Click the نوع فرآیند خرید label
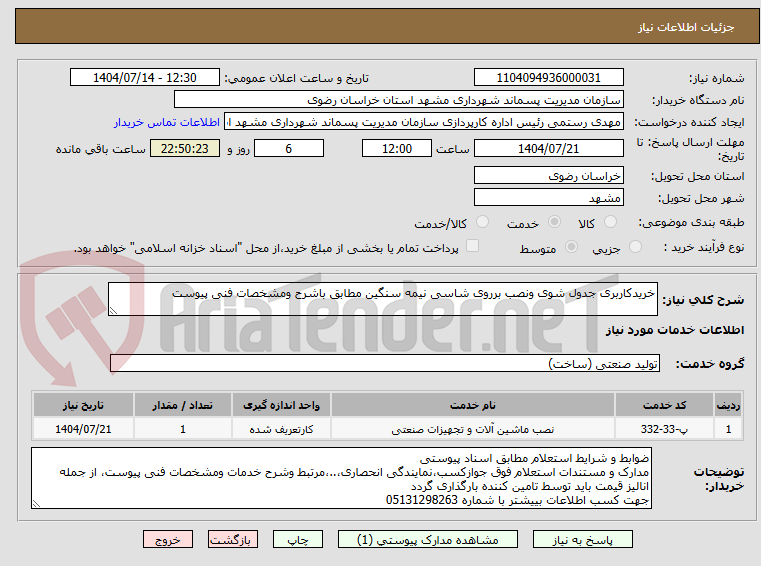The height and width of the screenshot is (566, 761). coord(704,248)
